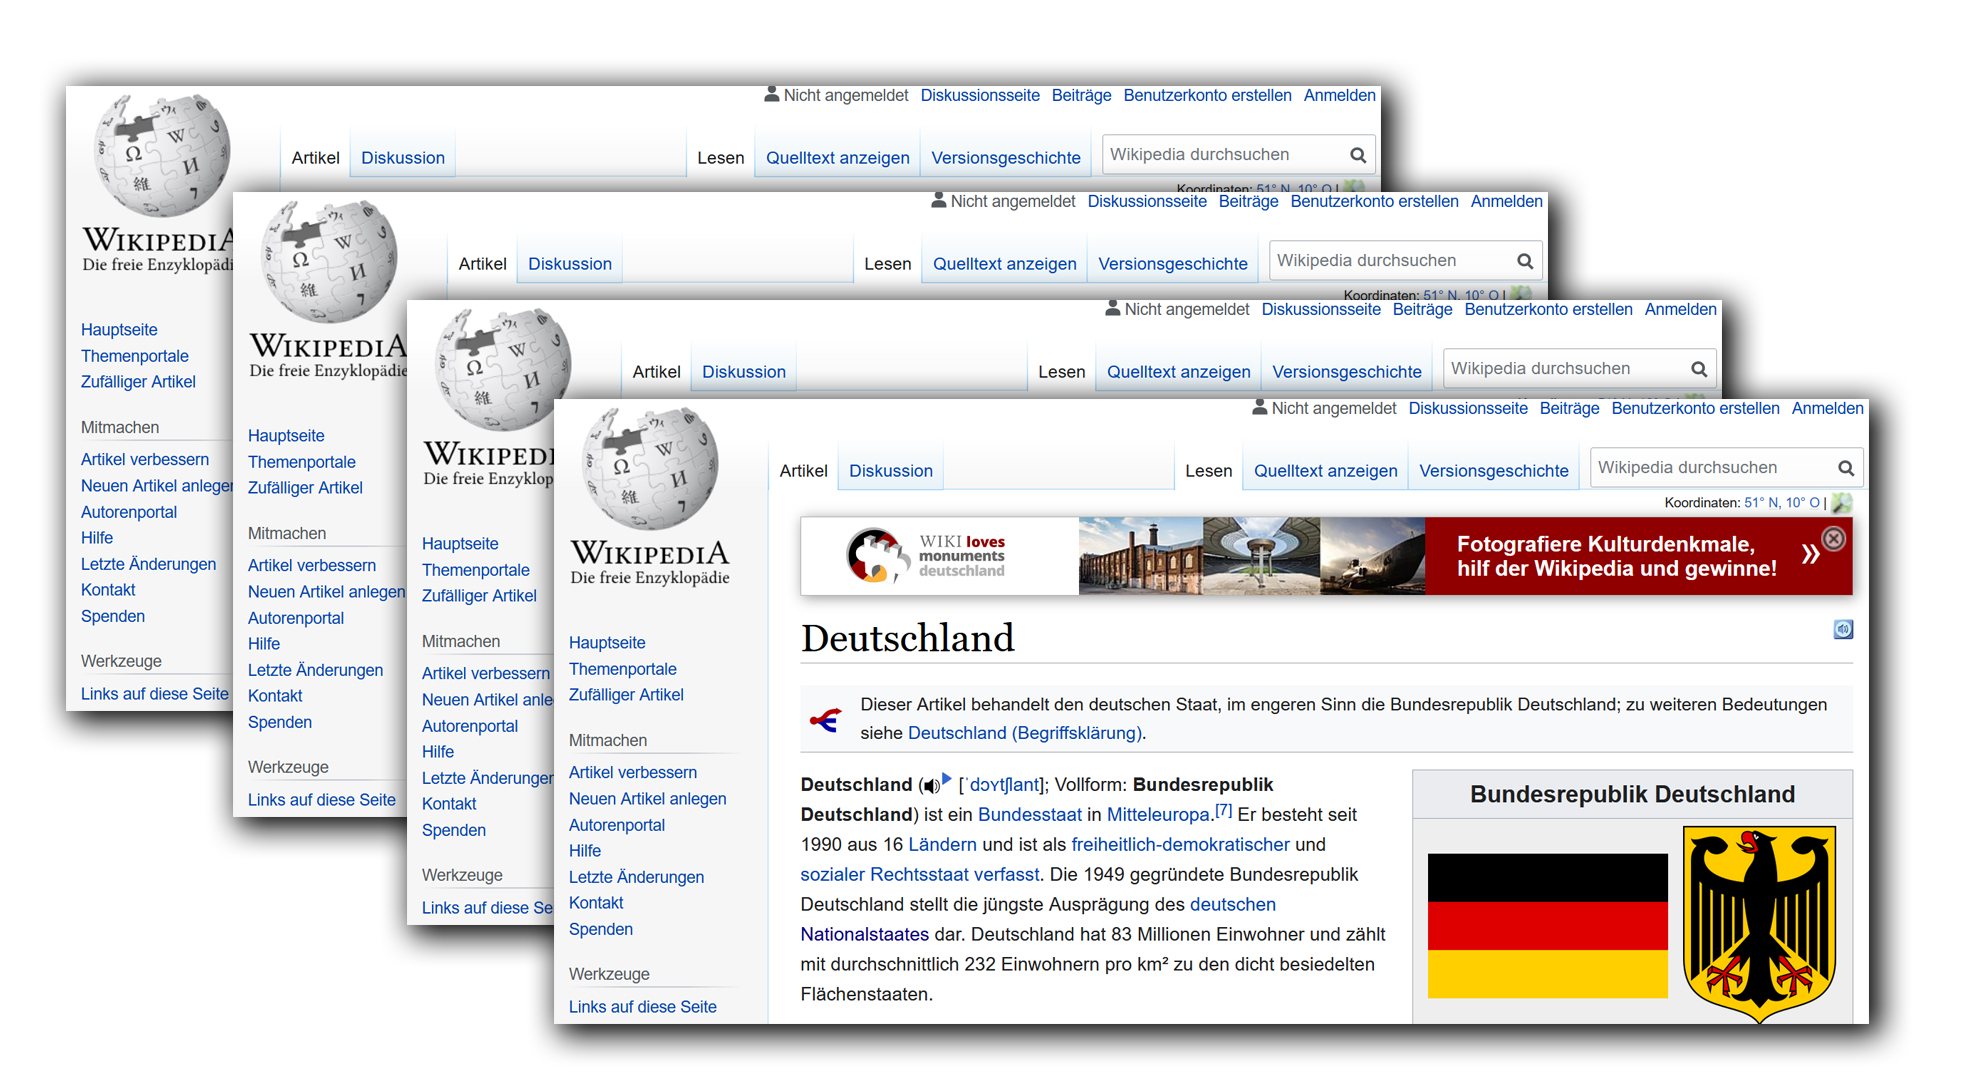
Task: Click the coordinates 51° N, 10° O link
Action: click(x=1781, y=503)
